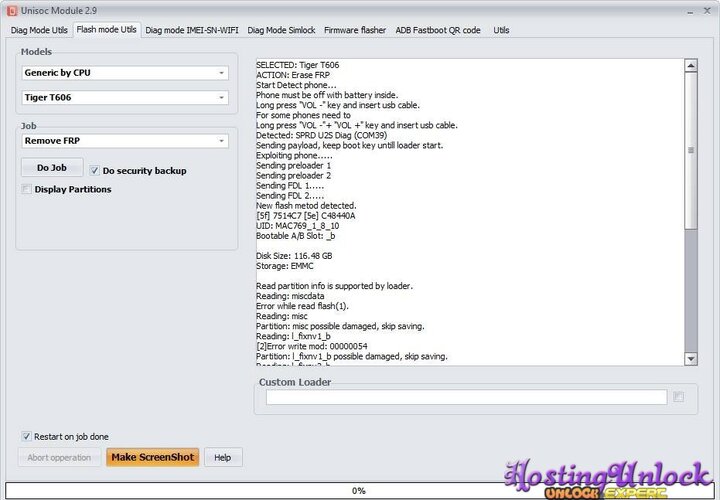Click the Make ScreenShot button
The image size is (720, 500).
(152, 457)
